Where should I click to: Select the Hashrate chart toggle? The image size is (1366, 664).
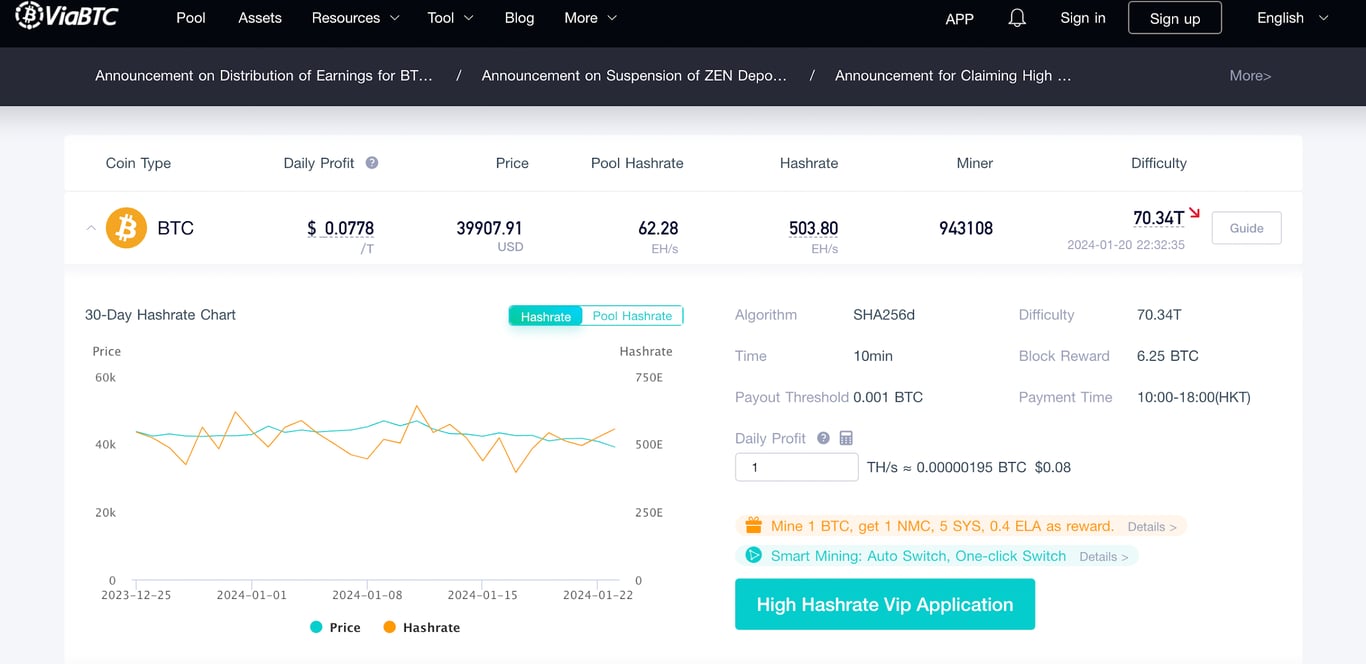546,316
